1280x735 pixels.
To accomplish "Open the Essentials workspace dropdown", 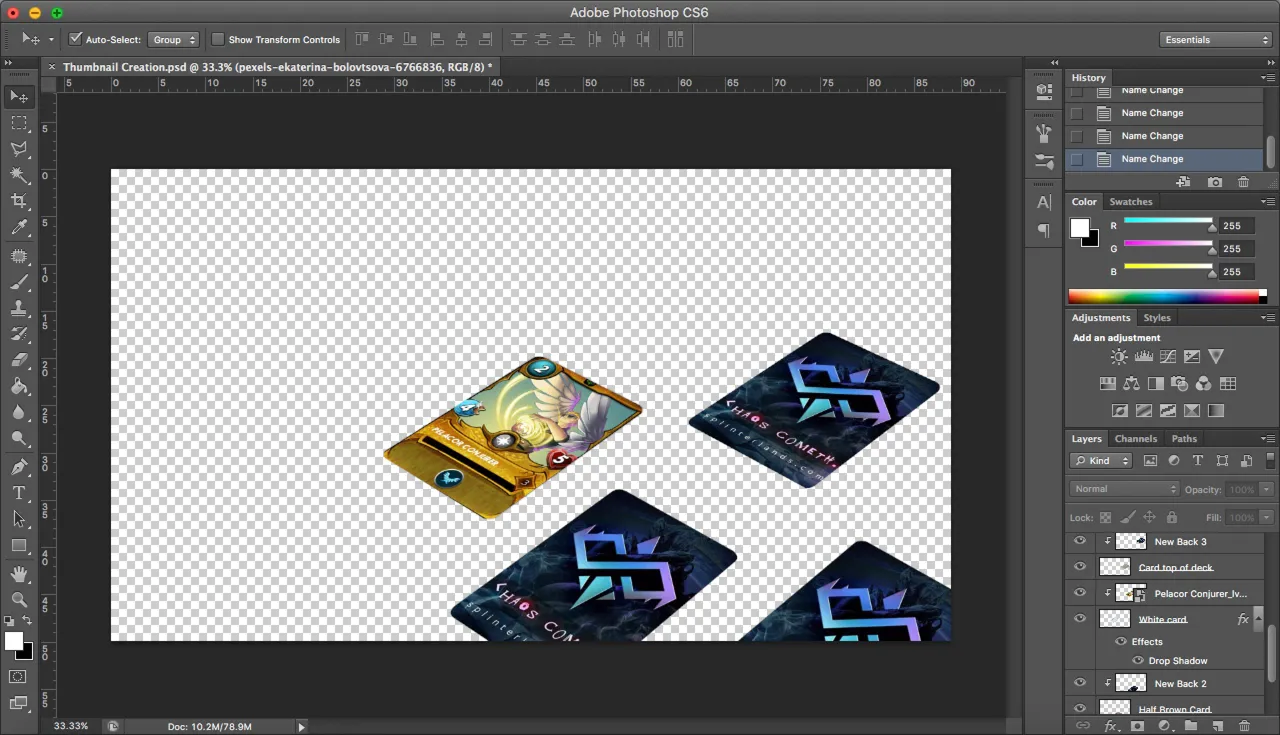I will [1217, 39].
